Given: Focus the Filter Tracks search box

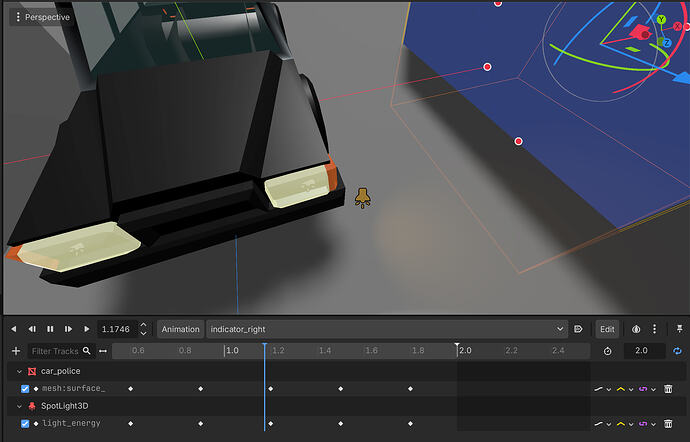Looking at the screenshot, I should [x=61, y=351].
